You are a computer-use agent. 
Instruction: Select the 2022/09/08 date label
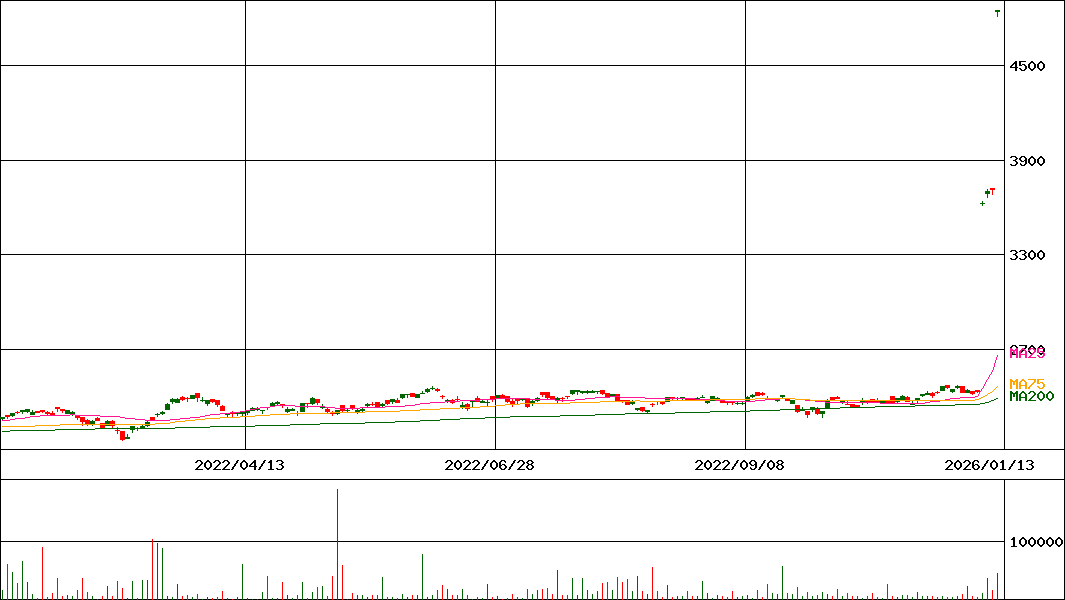[x=739, y=465]
